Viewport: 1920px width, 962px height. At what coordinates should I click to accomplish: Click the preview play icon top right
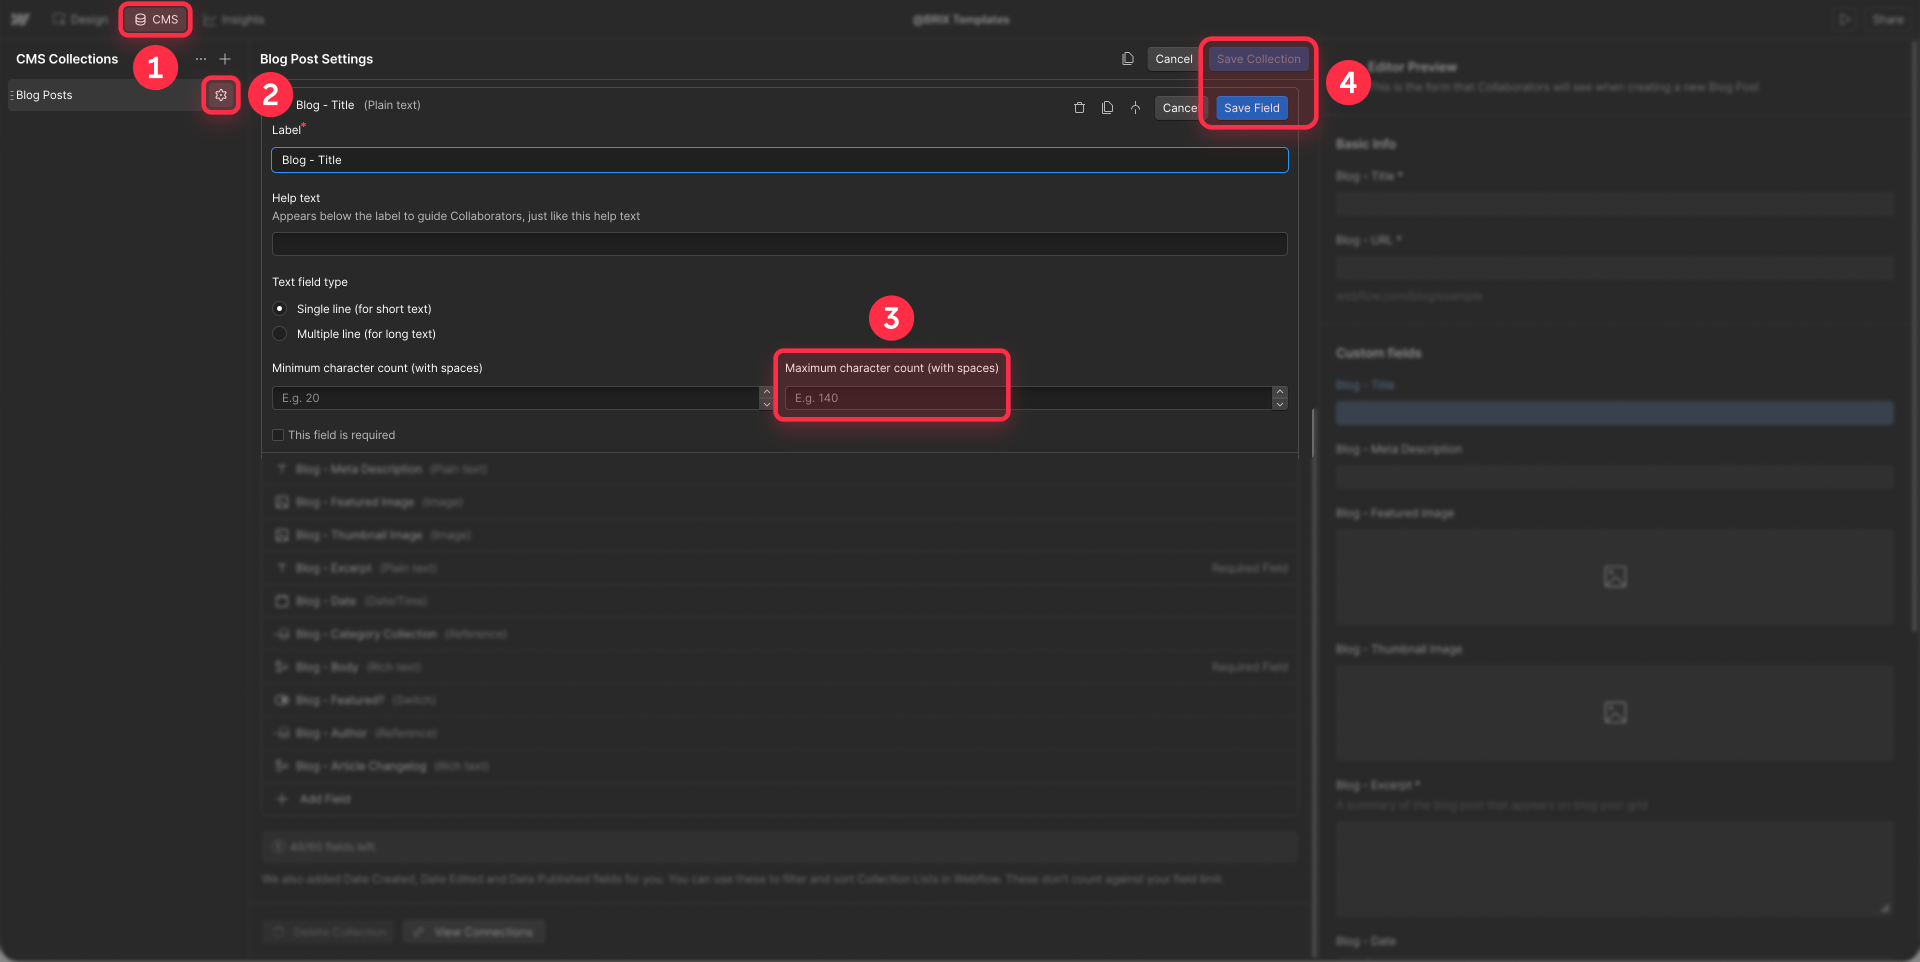click(1845, 19)
